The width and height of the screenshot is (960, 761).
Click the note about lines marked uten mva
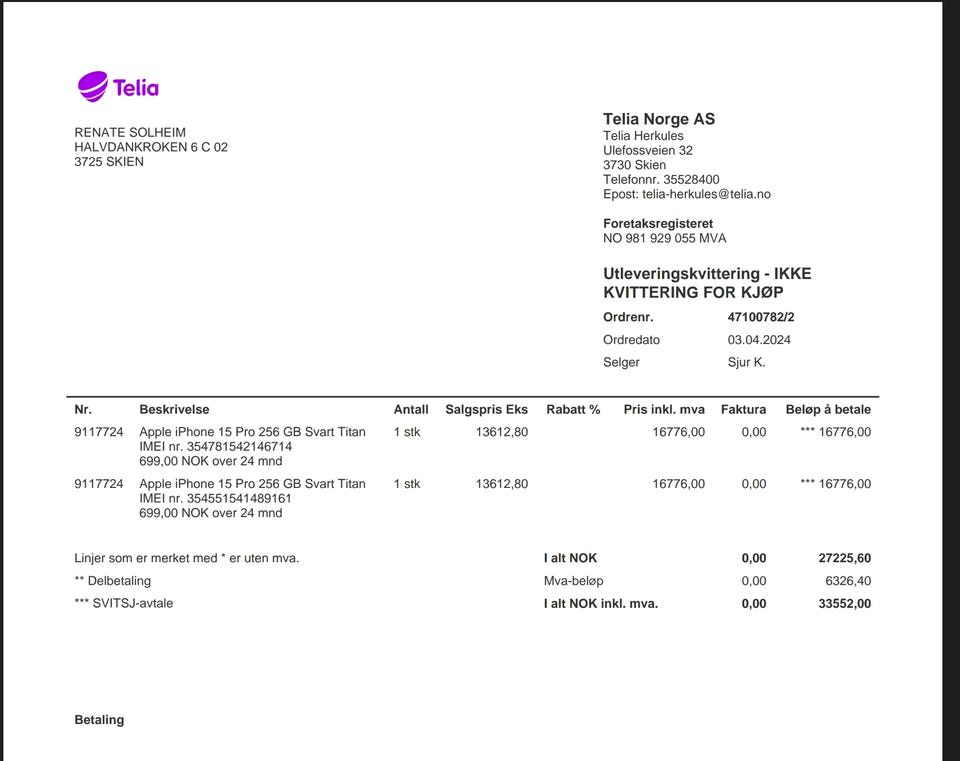(x=187, y=558)
